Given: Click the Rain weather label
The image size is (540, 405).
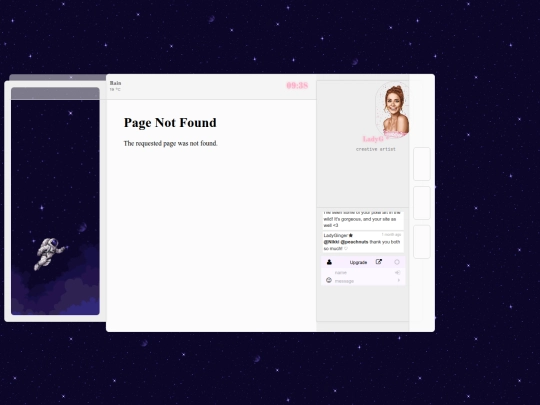Looking at the screenshot, I should click(x=115, y=83).
